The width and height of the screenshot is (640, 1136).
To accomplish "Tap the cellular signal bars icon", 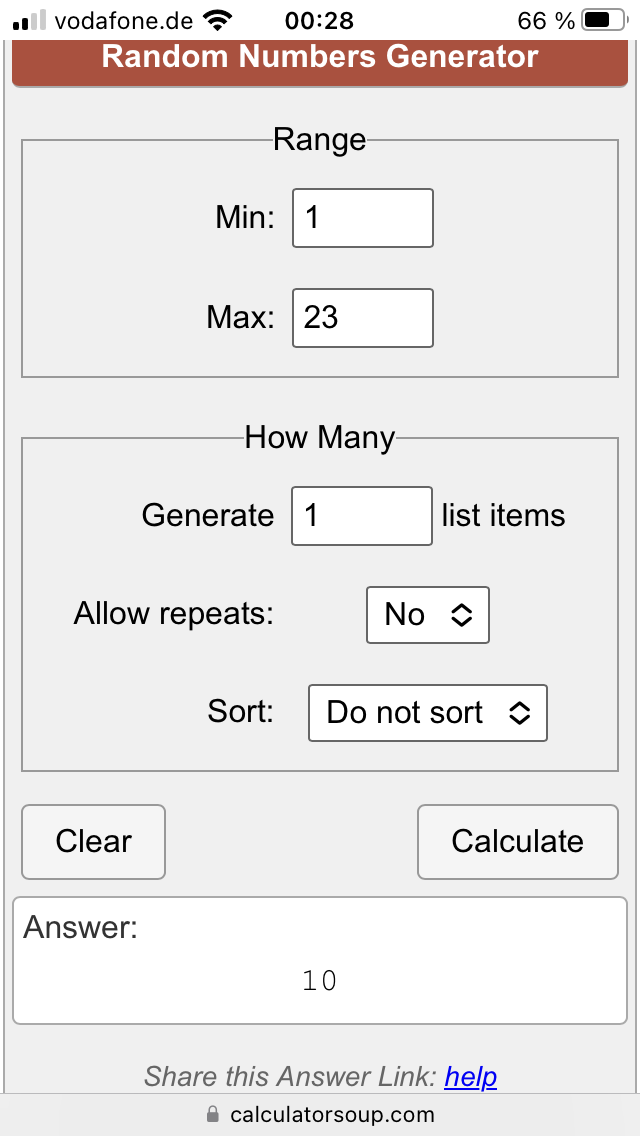I will point(30,20).
